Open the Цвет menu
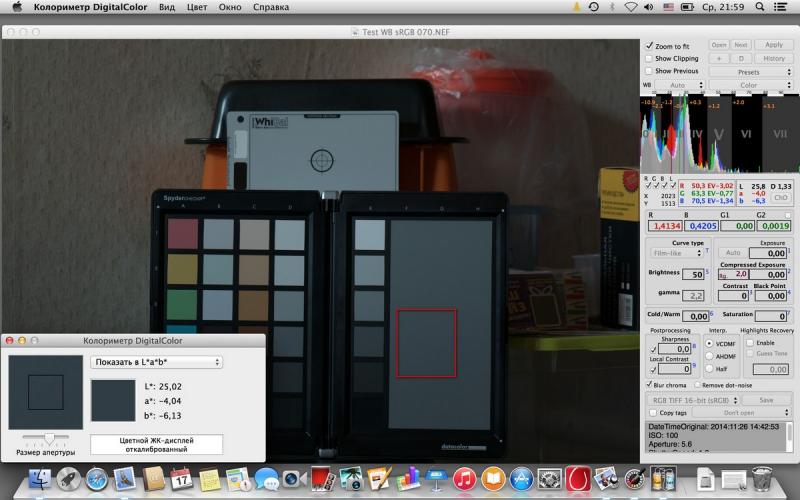 pyautogui.click(x=197, y=7)
